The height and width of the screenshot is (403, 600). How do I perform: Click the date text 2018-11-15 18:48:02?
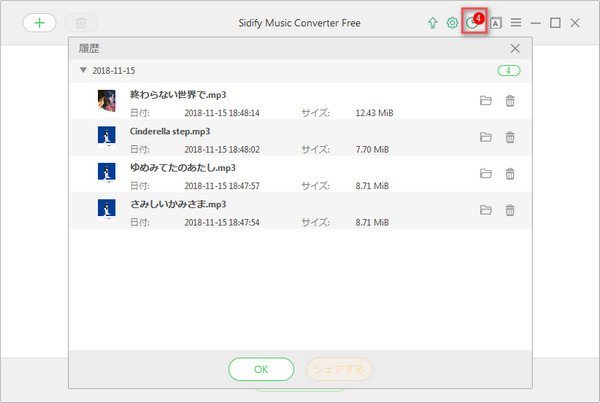pyautogui.click(x=222, y=149)
